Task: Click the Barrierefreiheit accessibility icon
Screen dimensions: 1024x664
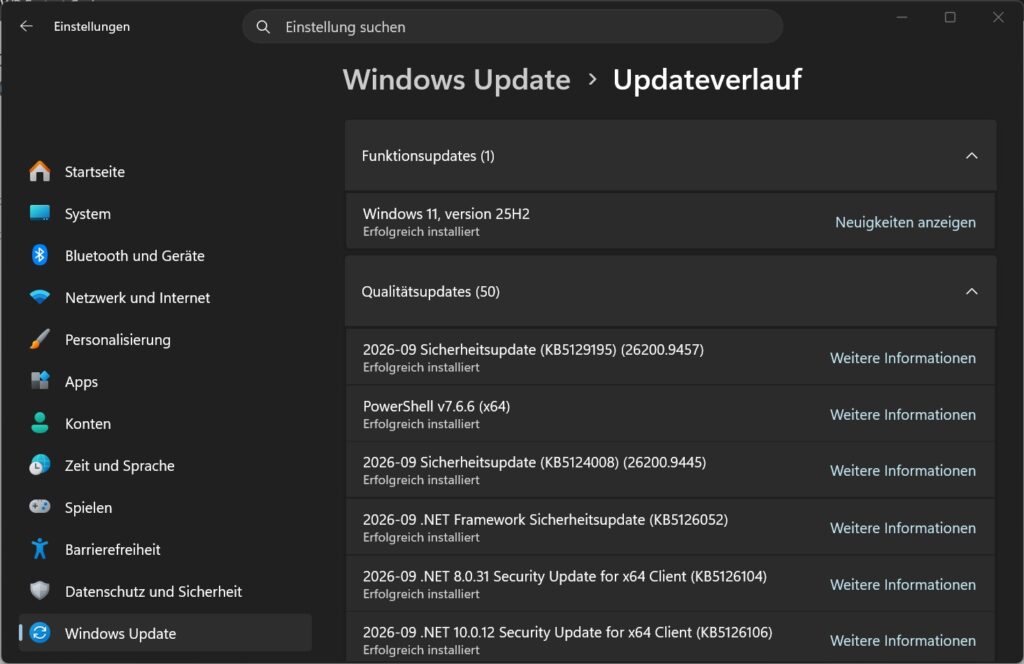Action: [x=40, y=548]
